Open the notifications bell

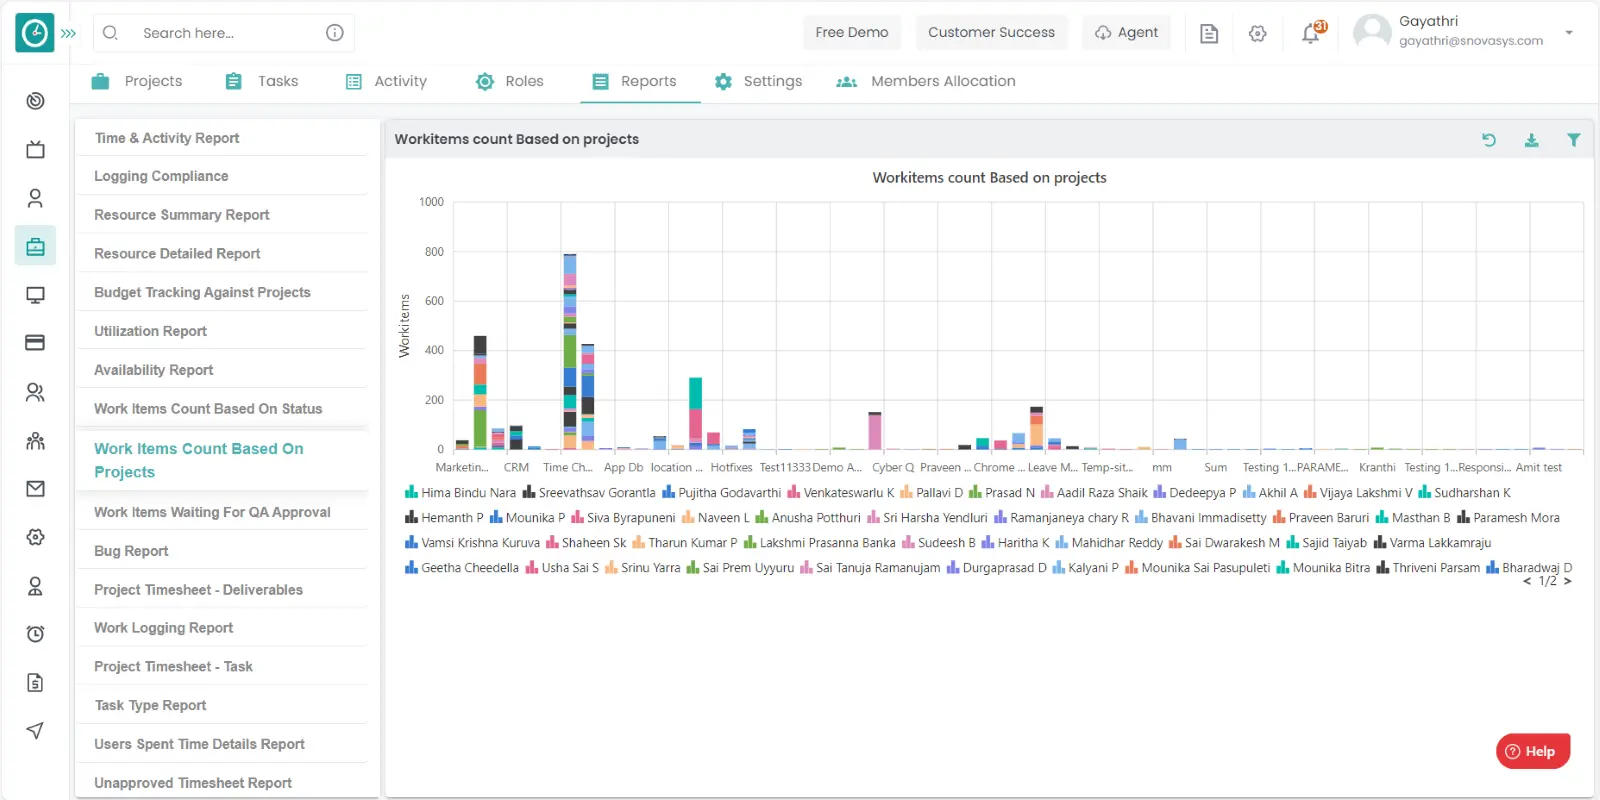(x=1311, y=33)
